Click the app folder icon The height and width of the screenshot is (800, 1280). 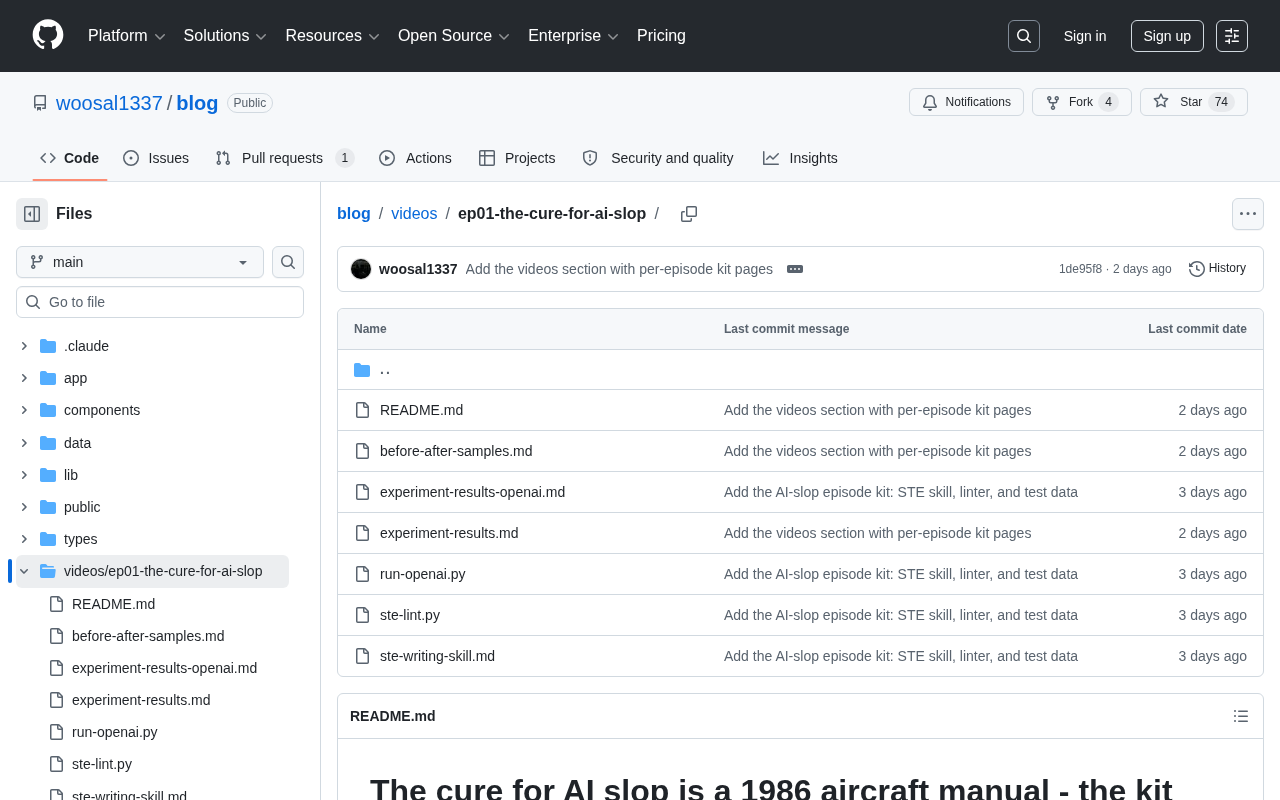coord(48,378)
